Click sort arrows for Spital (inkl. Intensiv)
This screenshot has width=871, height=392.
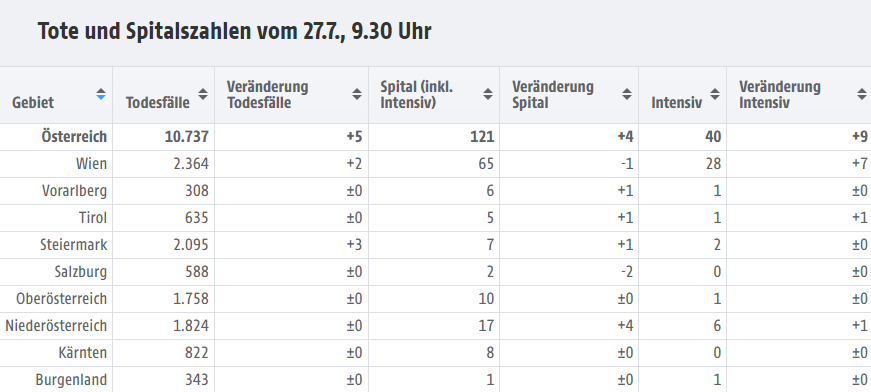click(x=488, y=94)
